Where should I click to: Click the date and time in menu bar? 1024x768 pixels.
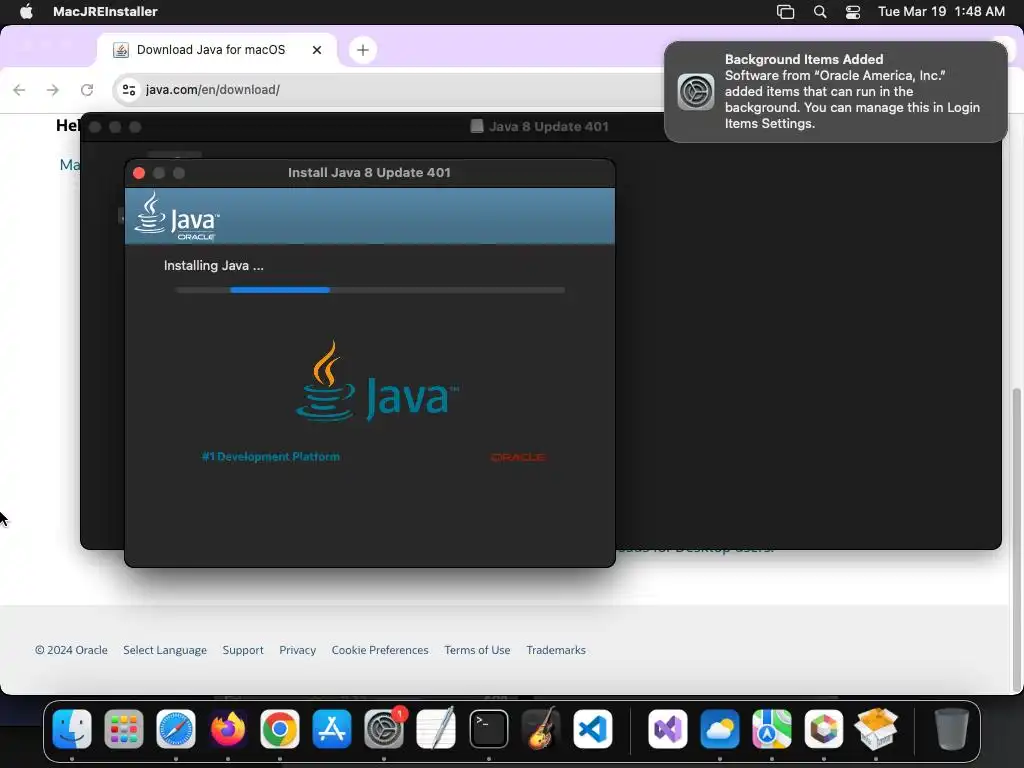941,11
